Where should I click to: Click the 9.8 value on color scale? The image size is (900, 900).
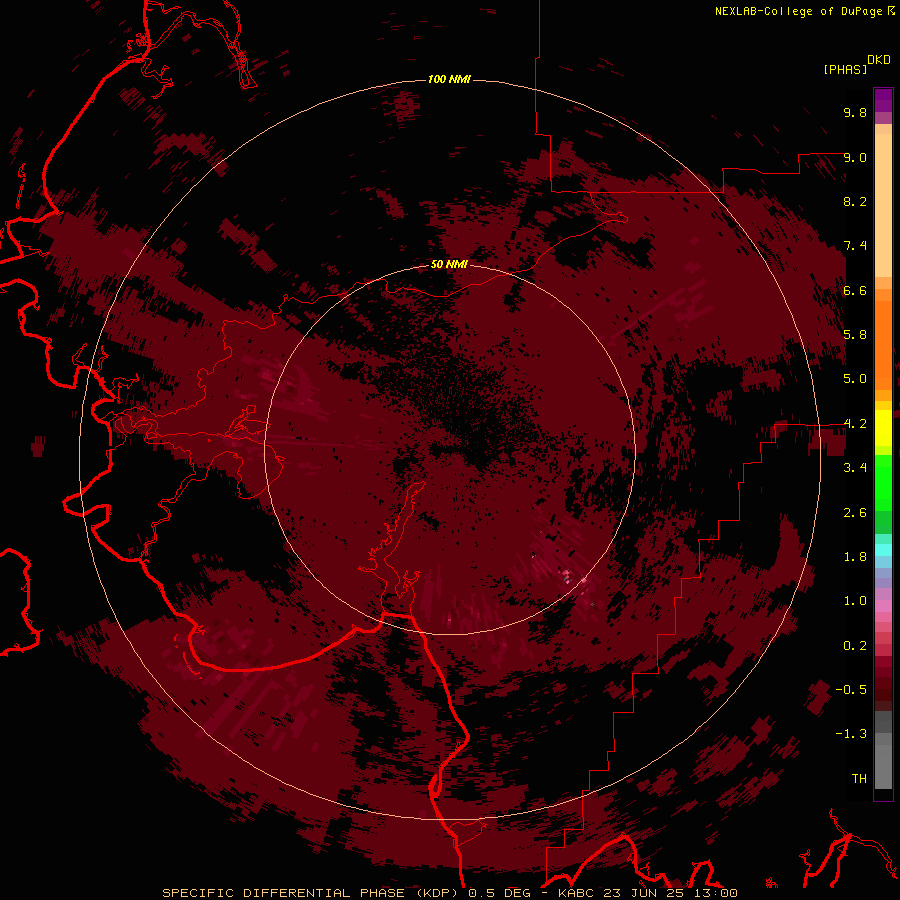pyautogui.click(x=855, y=112)
